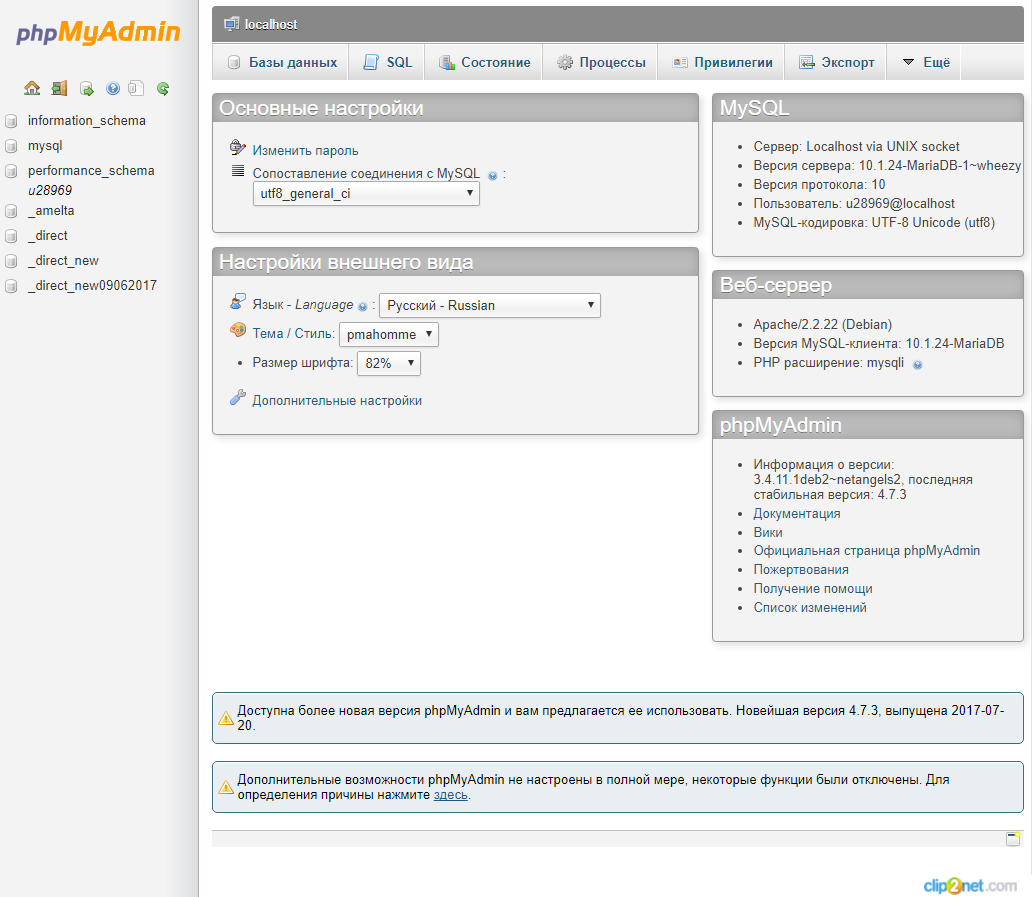
Task: Click localhost server link in header
Action: pyautogui.click(x=271, y=24)
